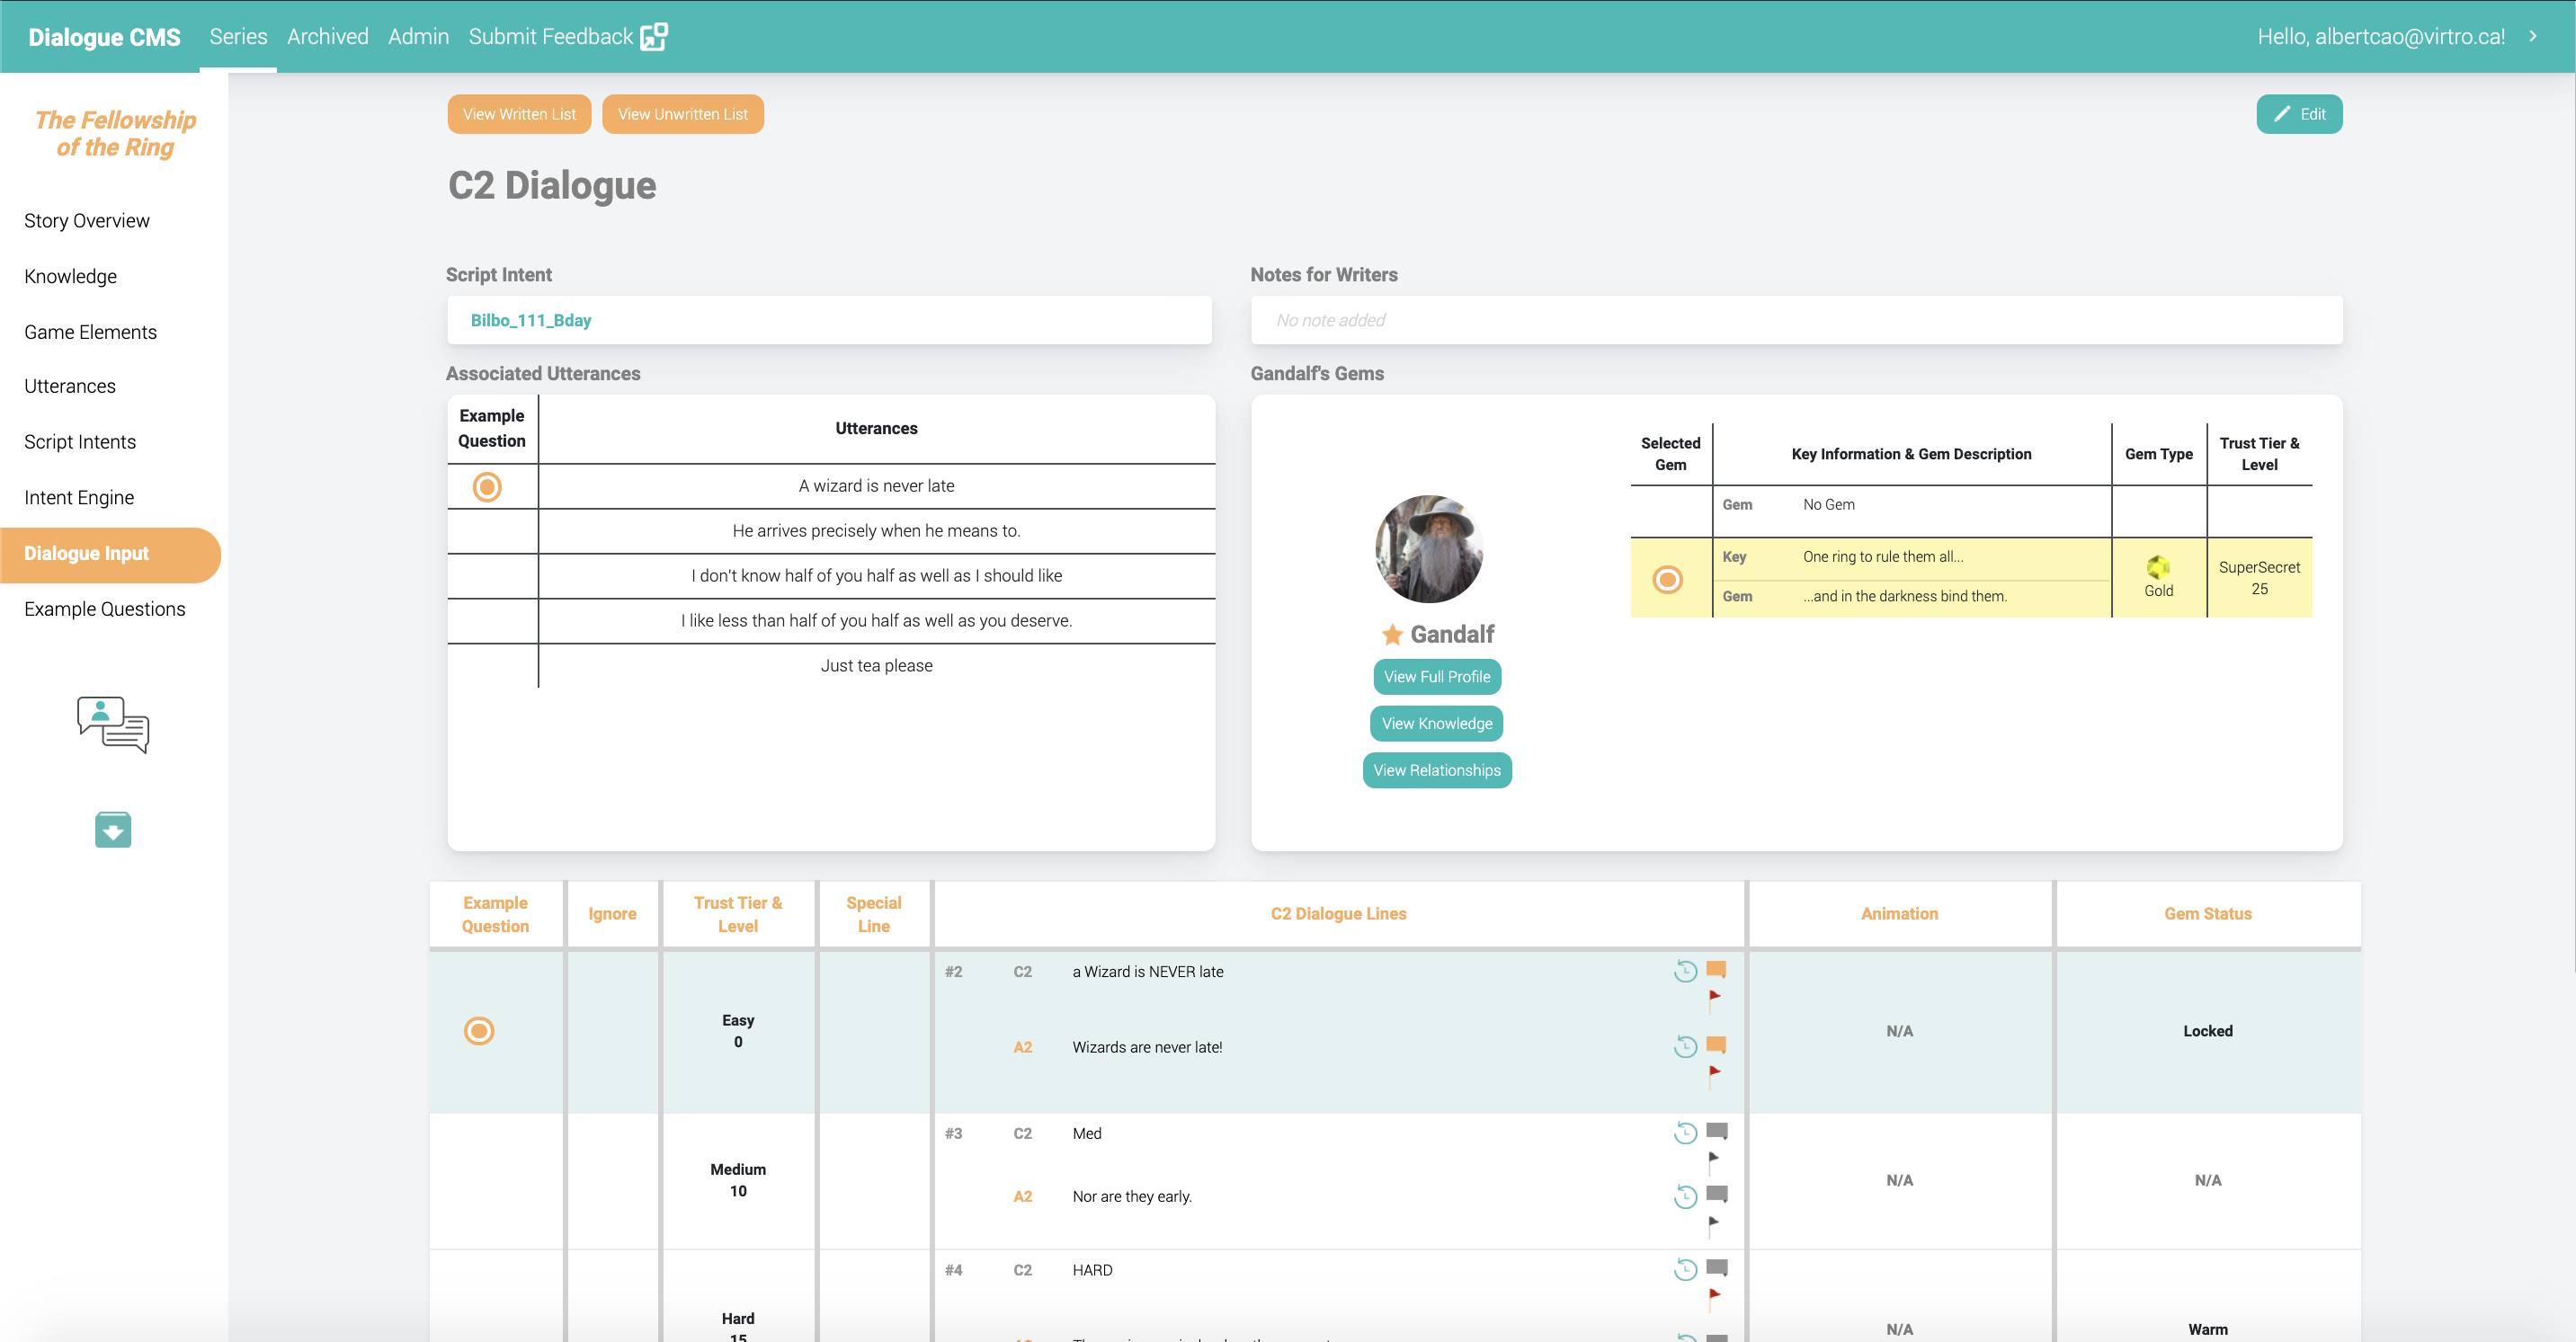
Task: Open history for 'Nor are they early.'
Action: click(x=1685, y=1196)
